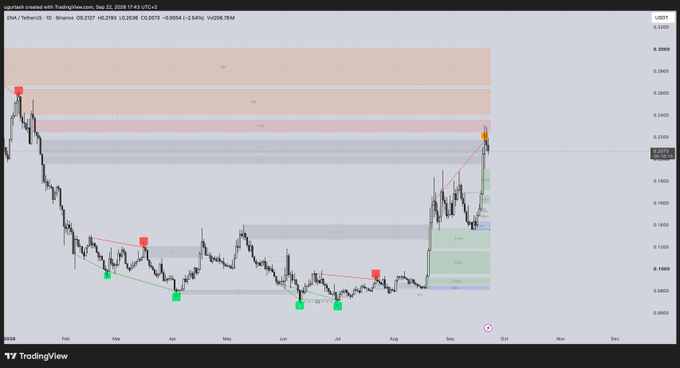Click the lightning bolt event icon near Oct
680x368 pixels.
[488, 328]
